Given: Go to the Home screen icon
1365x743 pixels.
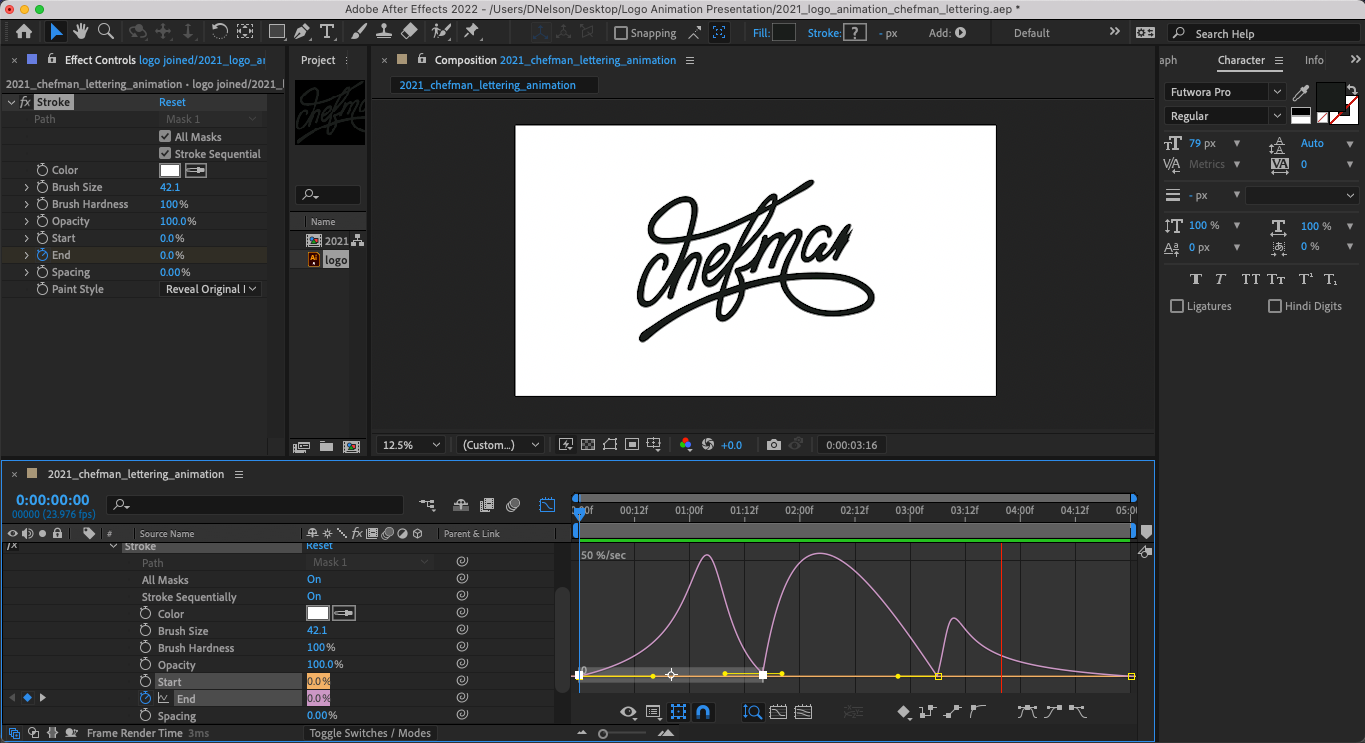Looking at the screenshot, I should pos(23,32).
